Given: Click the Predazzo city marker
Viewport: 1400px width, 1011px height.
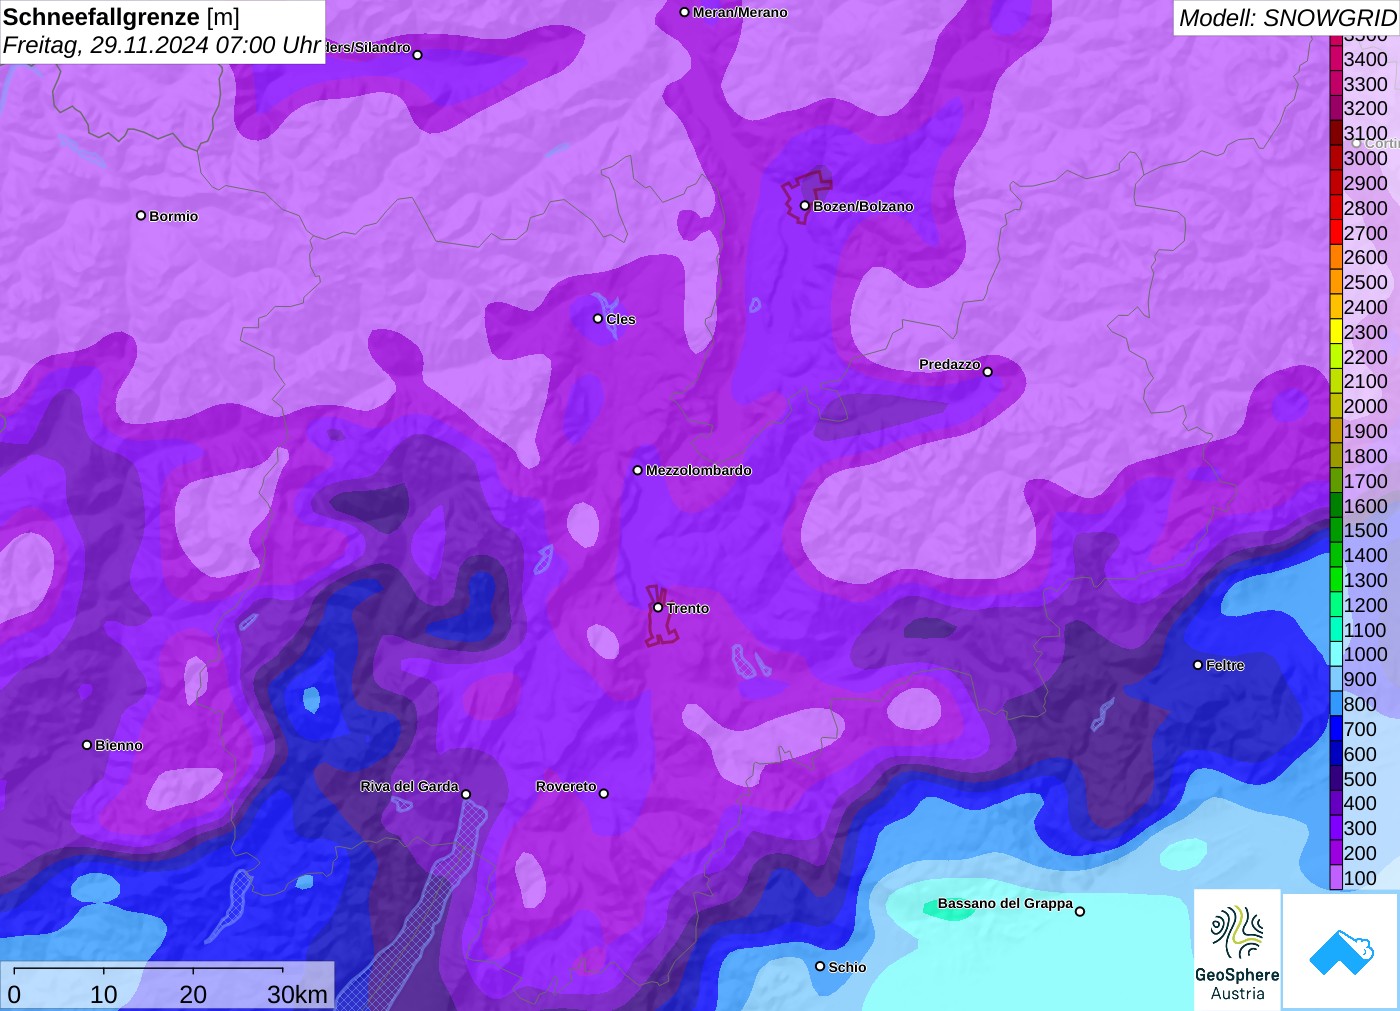Looking at the screenshot, I should click(988, 372).
